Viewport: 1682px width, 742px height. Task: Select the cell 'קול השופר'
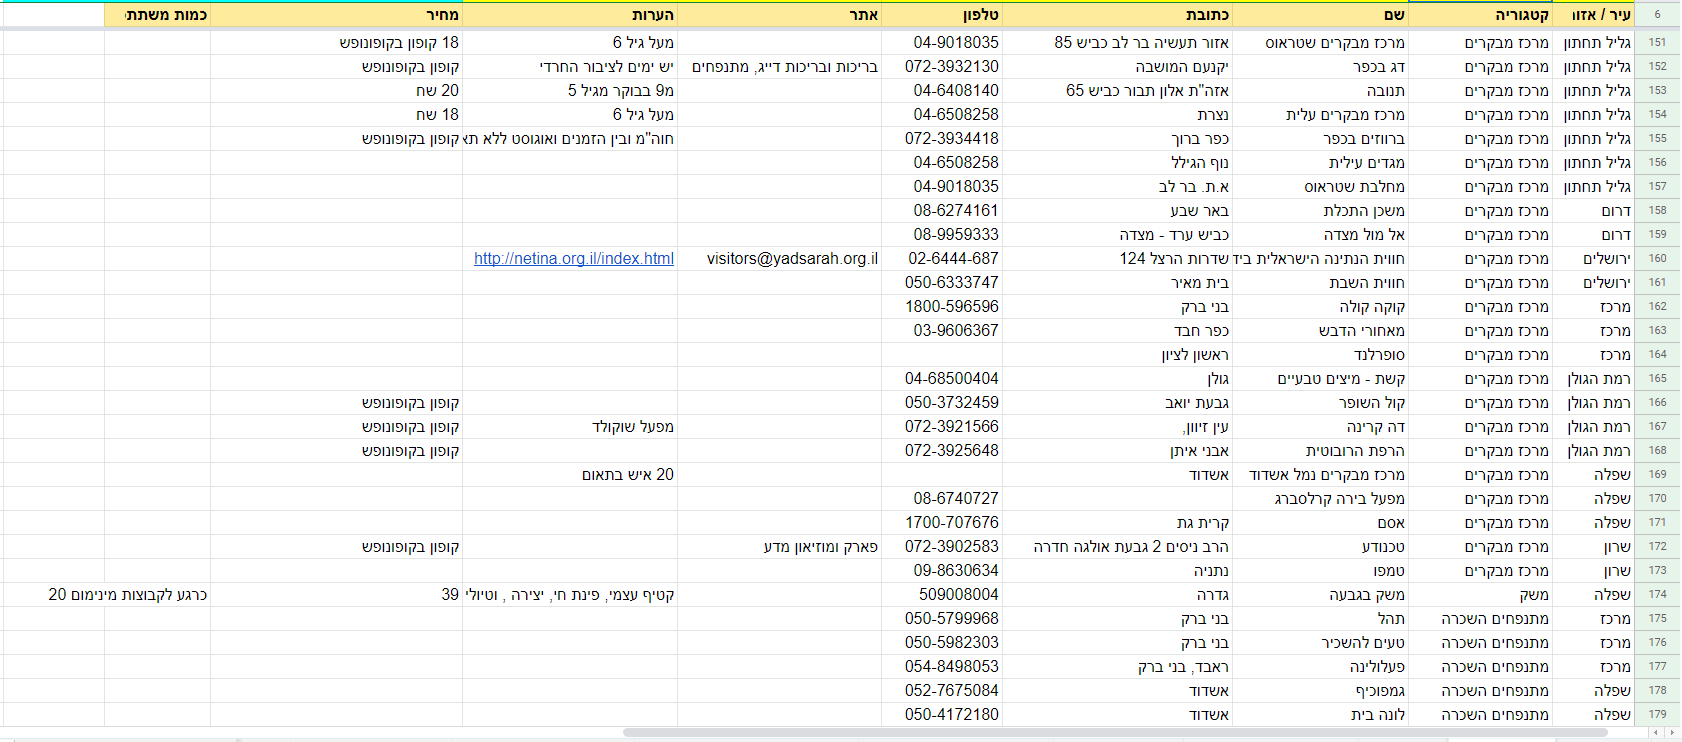click(x=1320, y=403)
